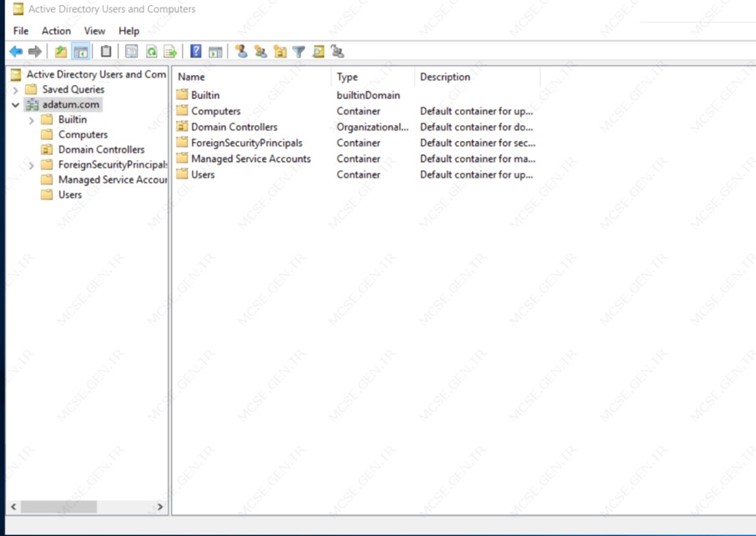The width and height of the screenshot is (756, 536).
Task: Click the Managed Service Accounts folder icon in list
Action: pyautogui.click(x=182, y=158)
